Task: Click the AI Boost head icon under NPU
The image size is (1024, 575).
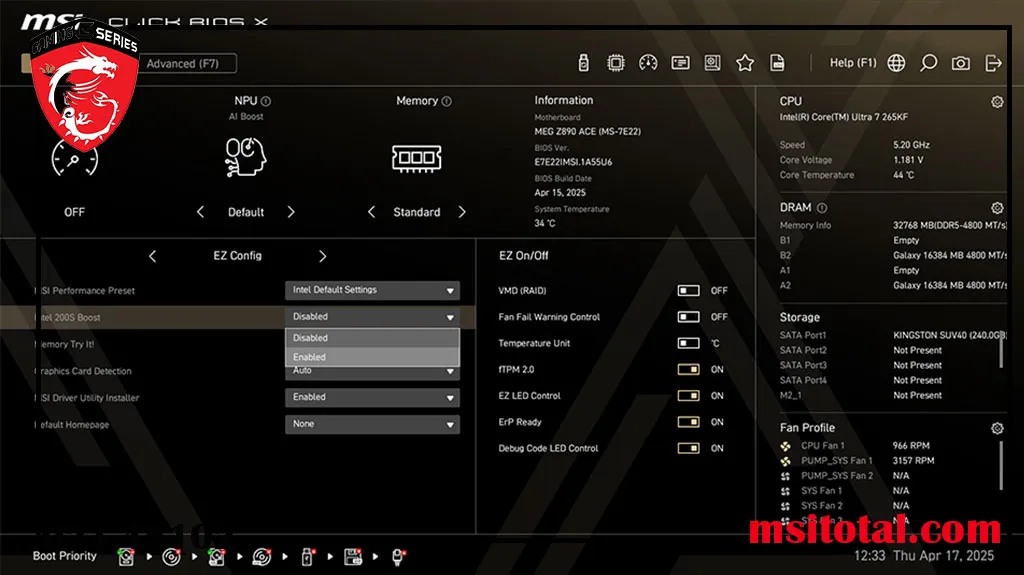Action: (246, 157)
